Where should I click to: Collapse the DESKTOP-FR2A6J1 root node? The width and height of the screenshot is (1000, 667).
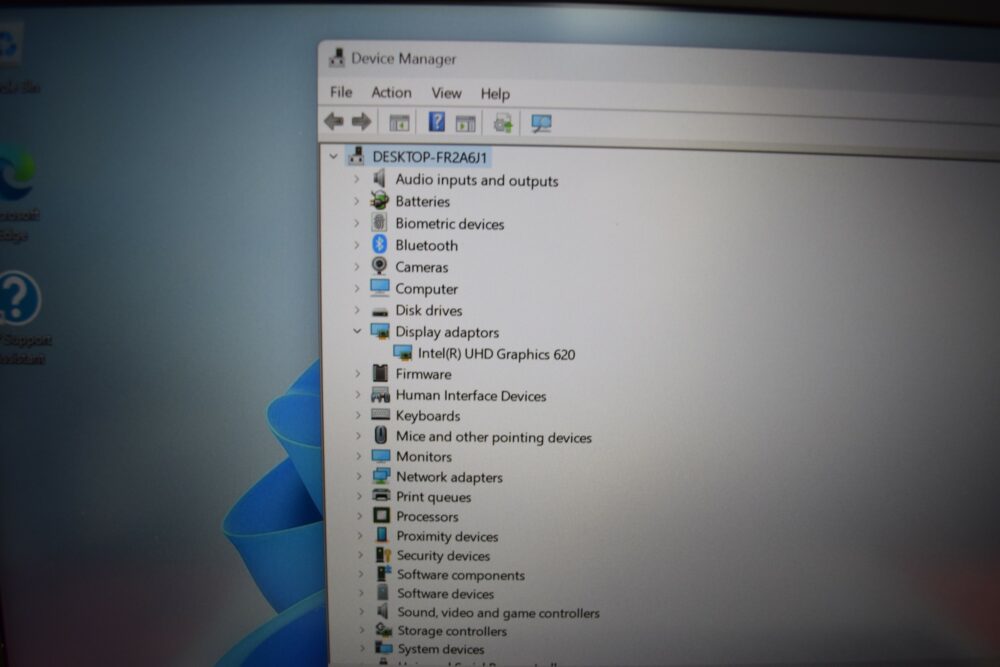point(334,156)
